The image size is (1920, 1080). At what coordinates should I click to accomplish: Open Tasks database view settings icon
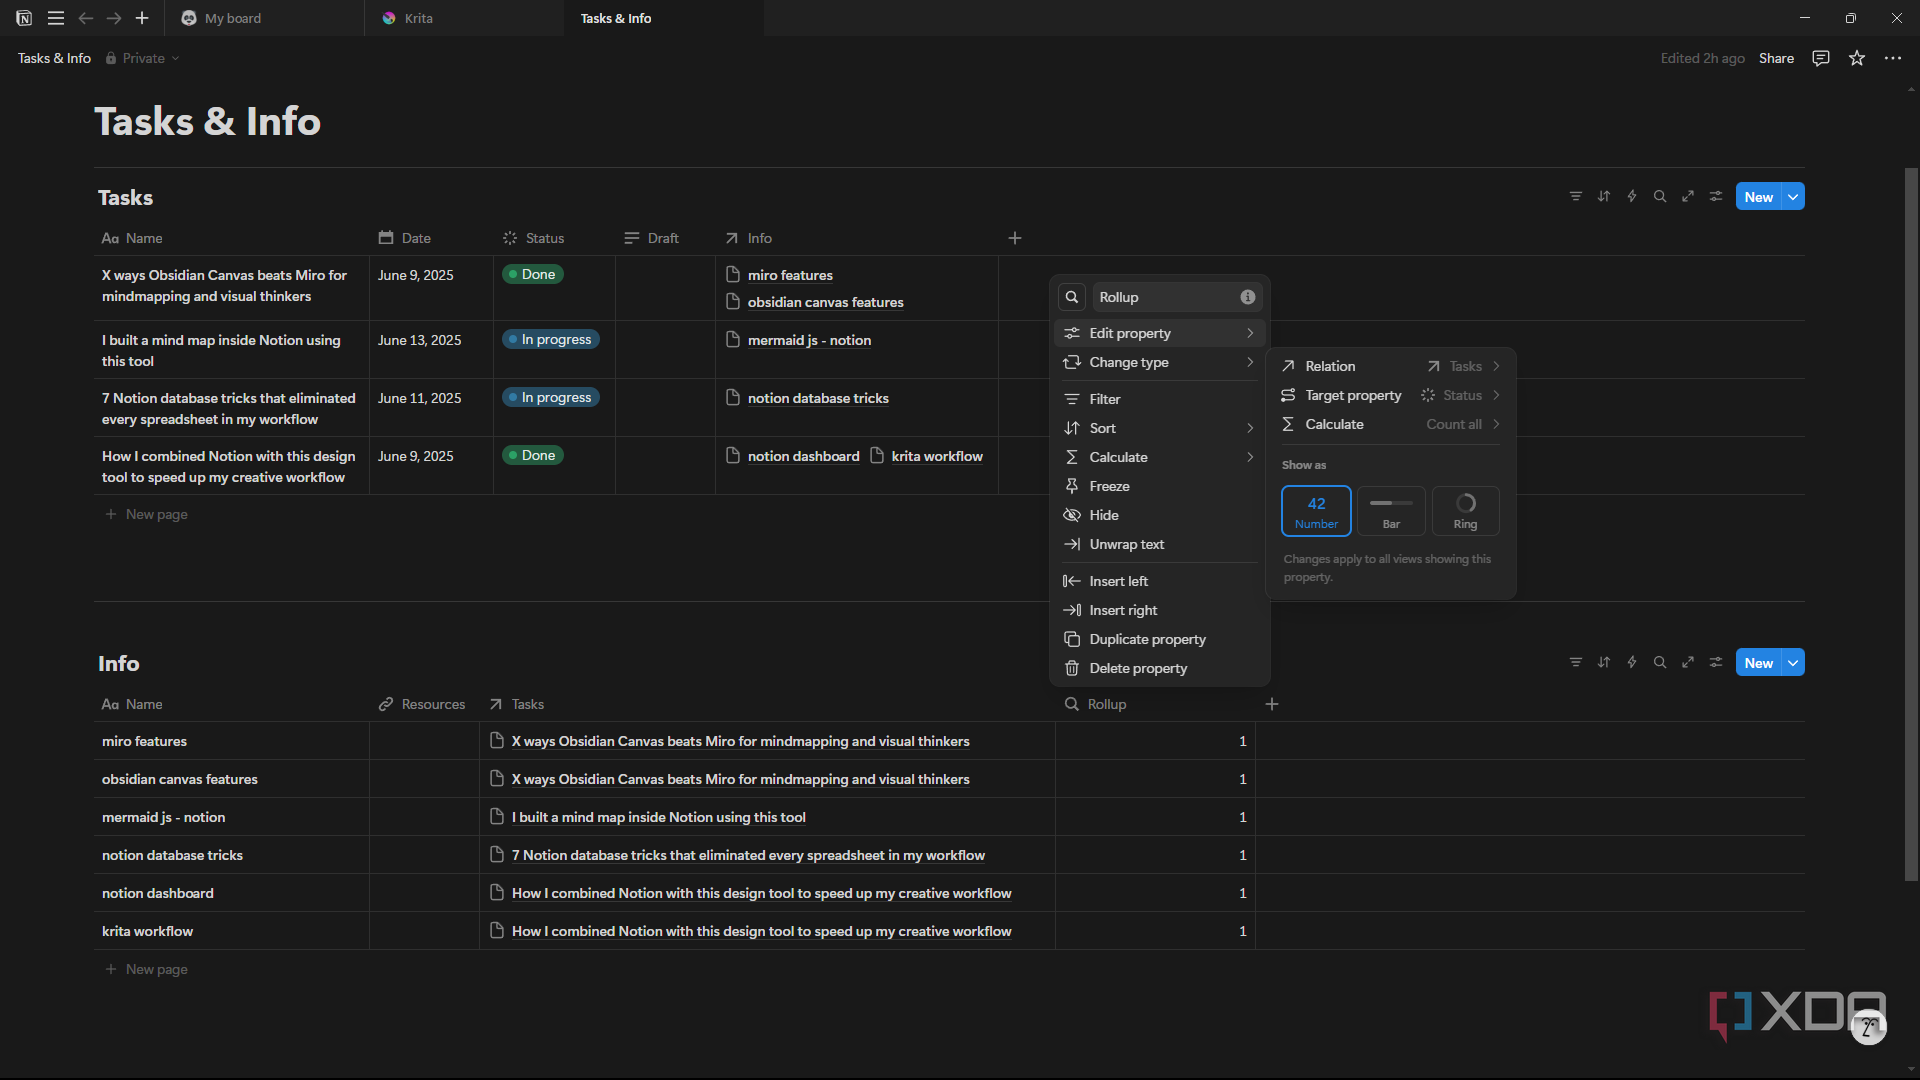[1716, 197]
